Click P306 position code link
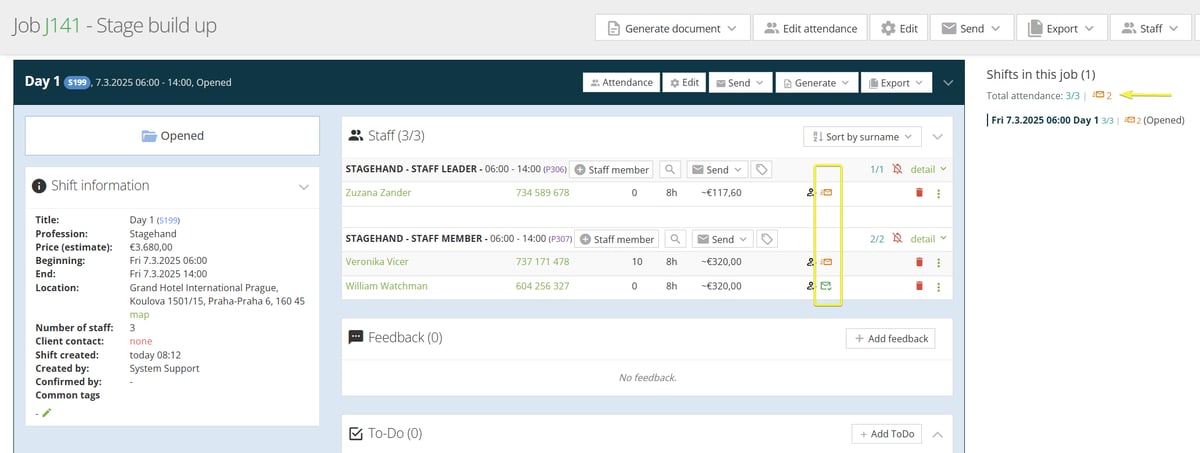The width and height of the screenshot is (1200, 453). (x=555, y=170)
